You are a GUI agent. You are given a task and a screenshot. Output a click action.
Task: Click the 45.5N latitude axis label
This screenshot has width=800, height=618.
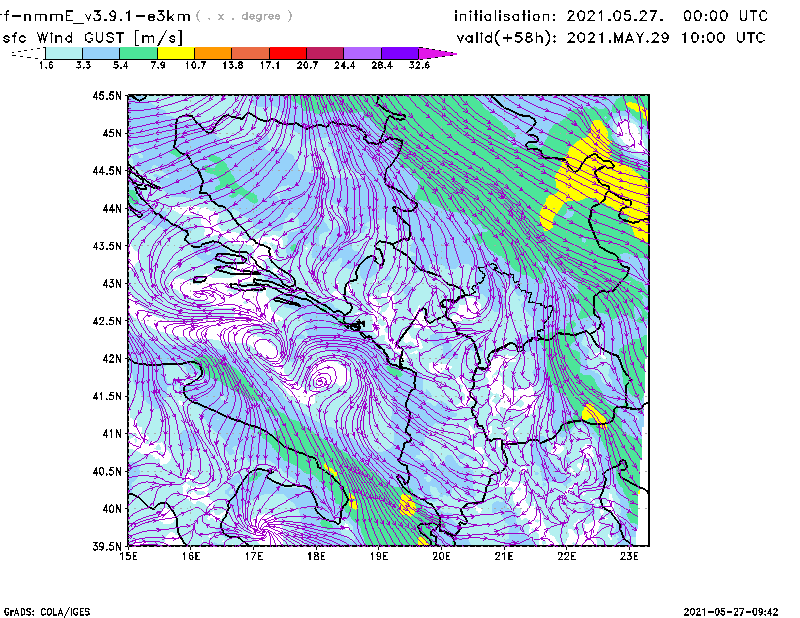107,96
